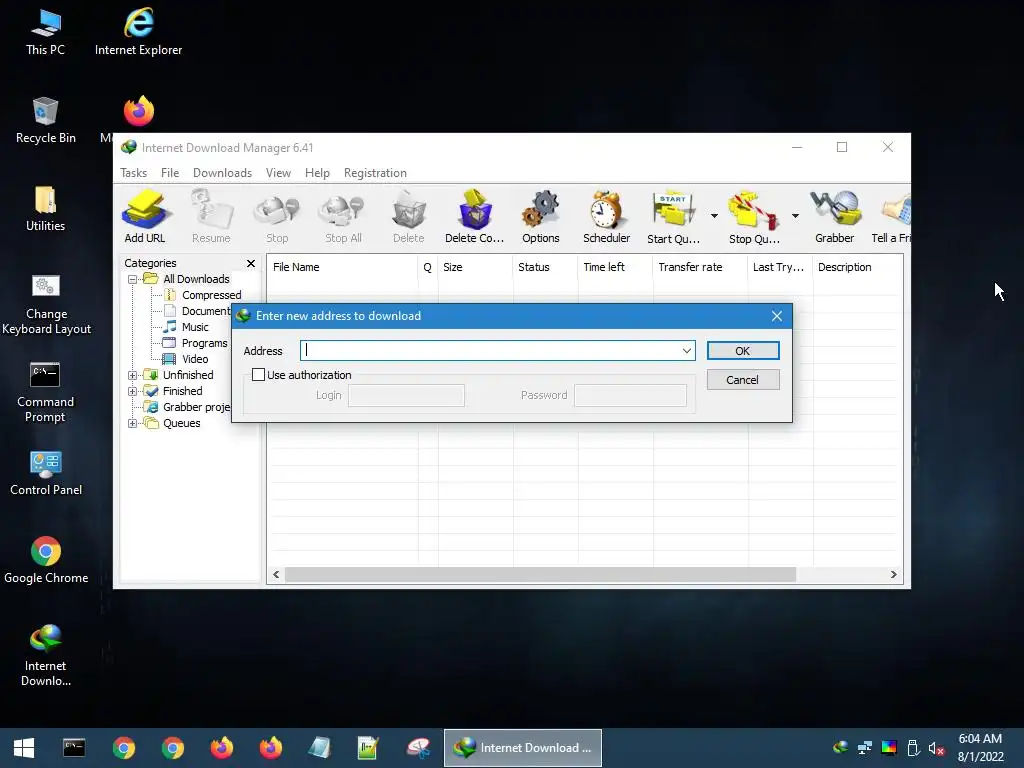Select the Recycle Bin desktop icon
Image resolution: width=1024 pixels, height=768 pixels.
[x=46, y=120]
